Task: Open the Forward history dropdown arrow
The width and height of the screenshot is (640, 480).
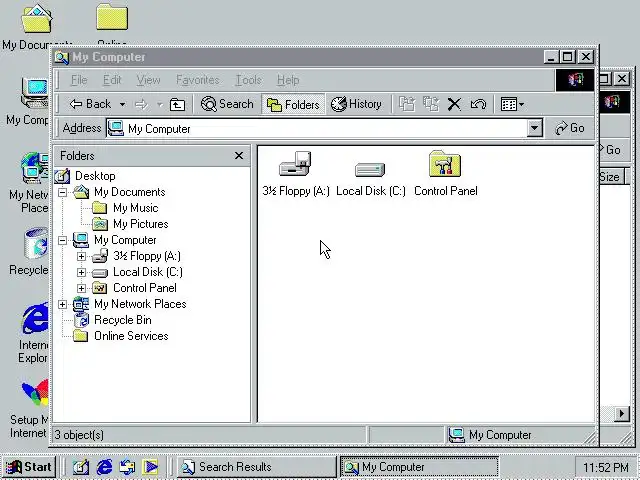Action: tap(160, 104)
